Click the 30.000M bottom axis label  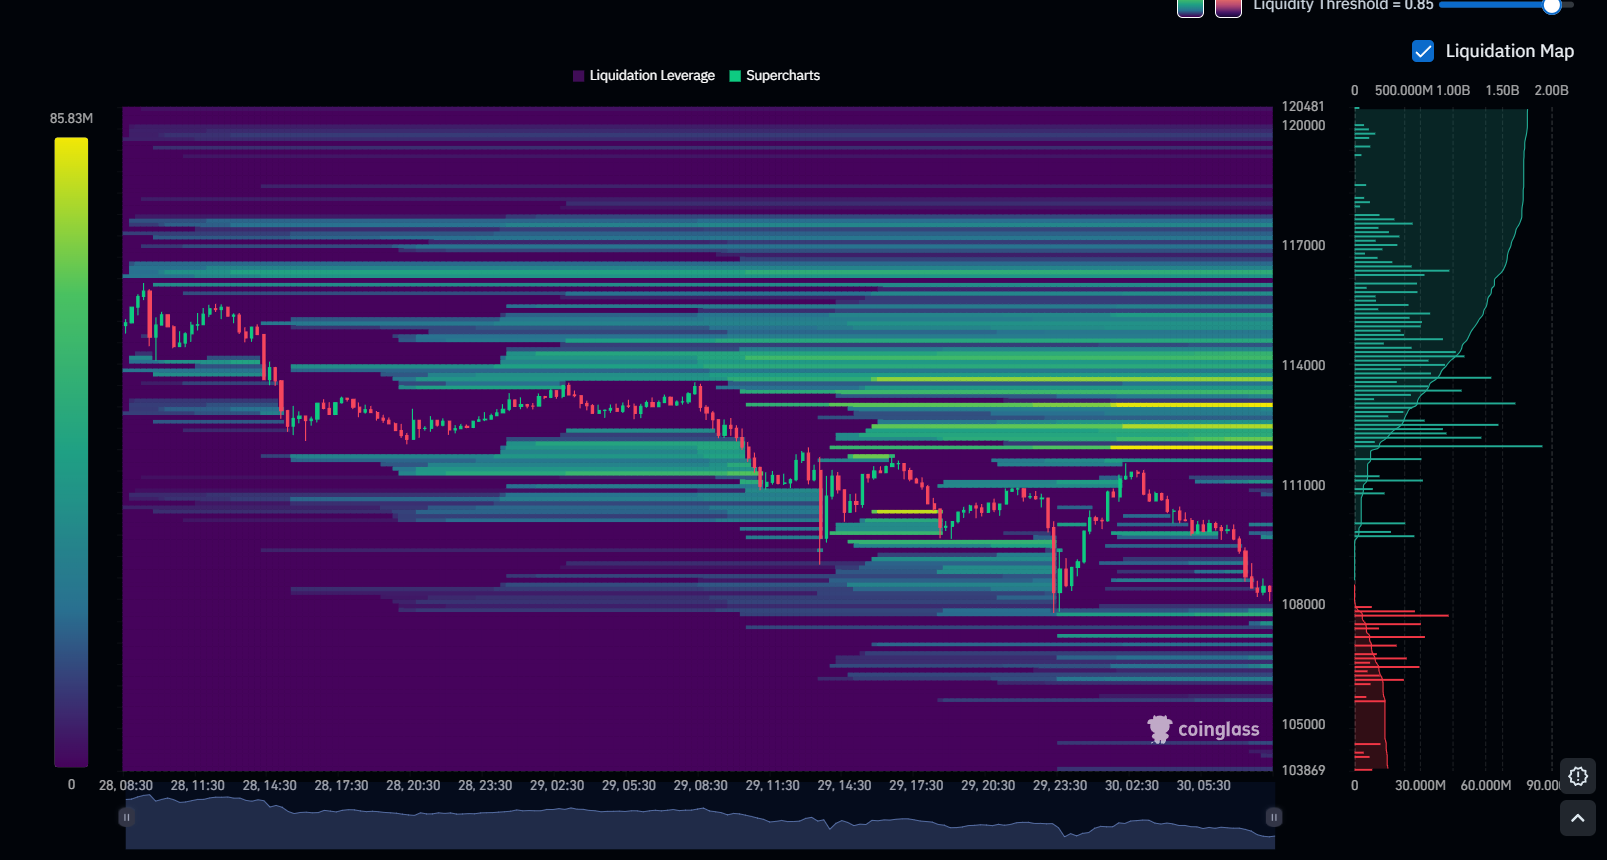(1420, 785)
